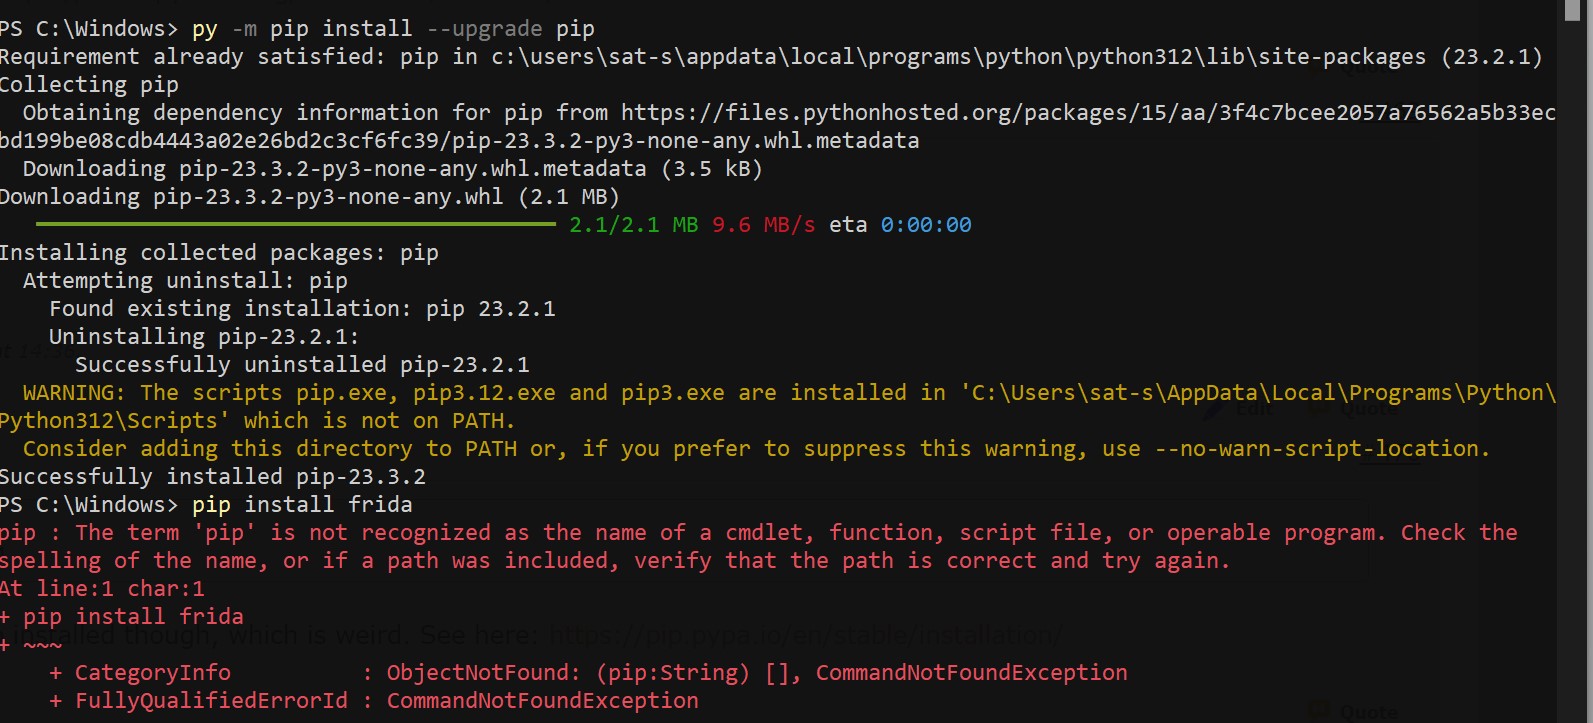Click the 'ObjectNotFound:' error text

pos(483,673)
